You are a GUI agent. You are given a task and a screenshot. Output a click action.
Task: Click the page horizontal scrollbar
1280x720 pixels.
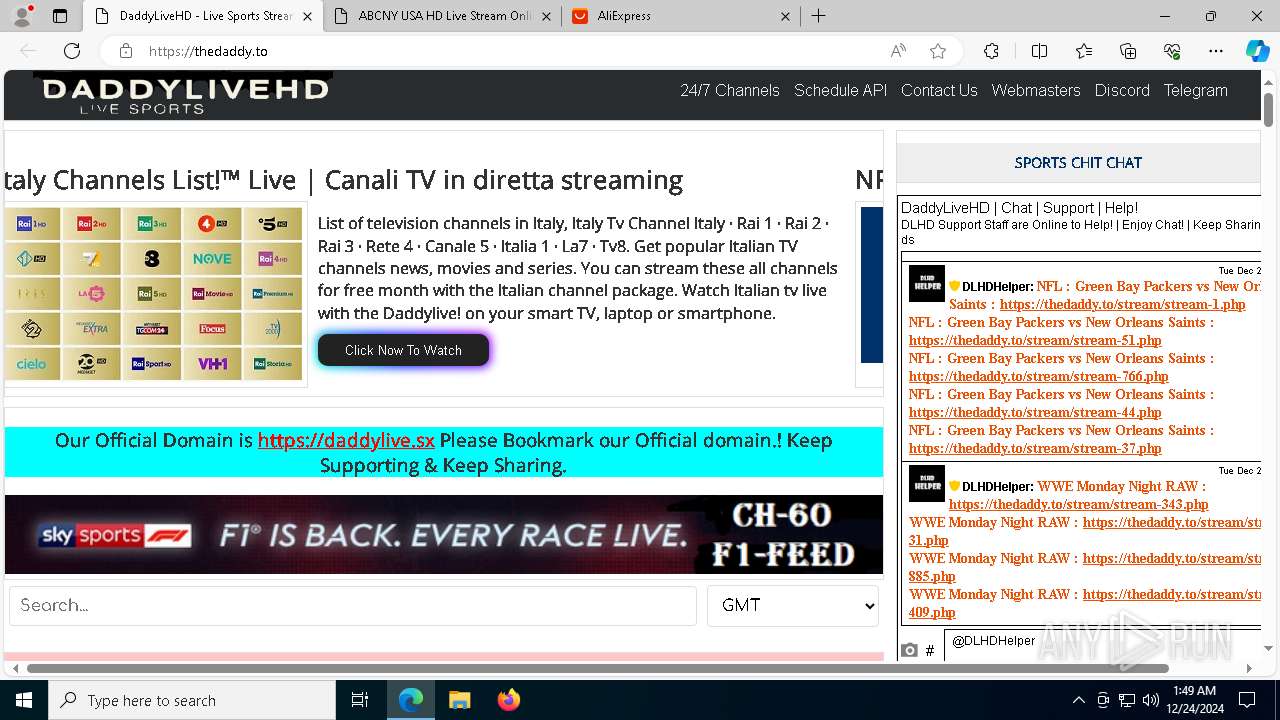coord(597,668)
